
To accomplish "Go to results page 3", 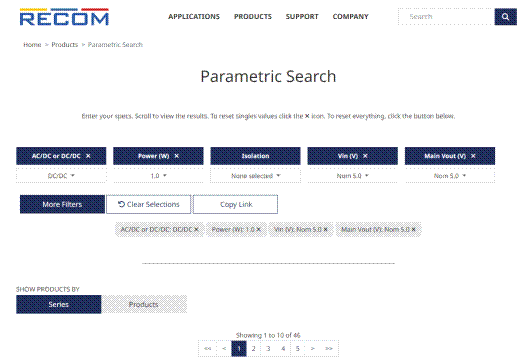I will point(268,349).
